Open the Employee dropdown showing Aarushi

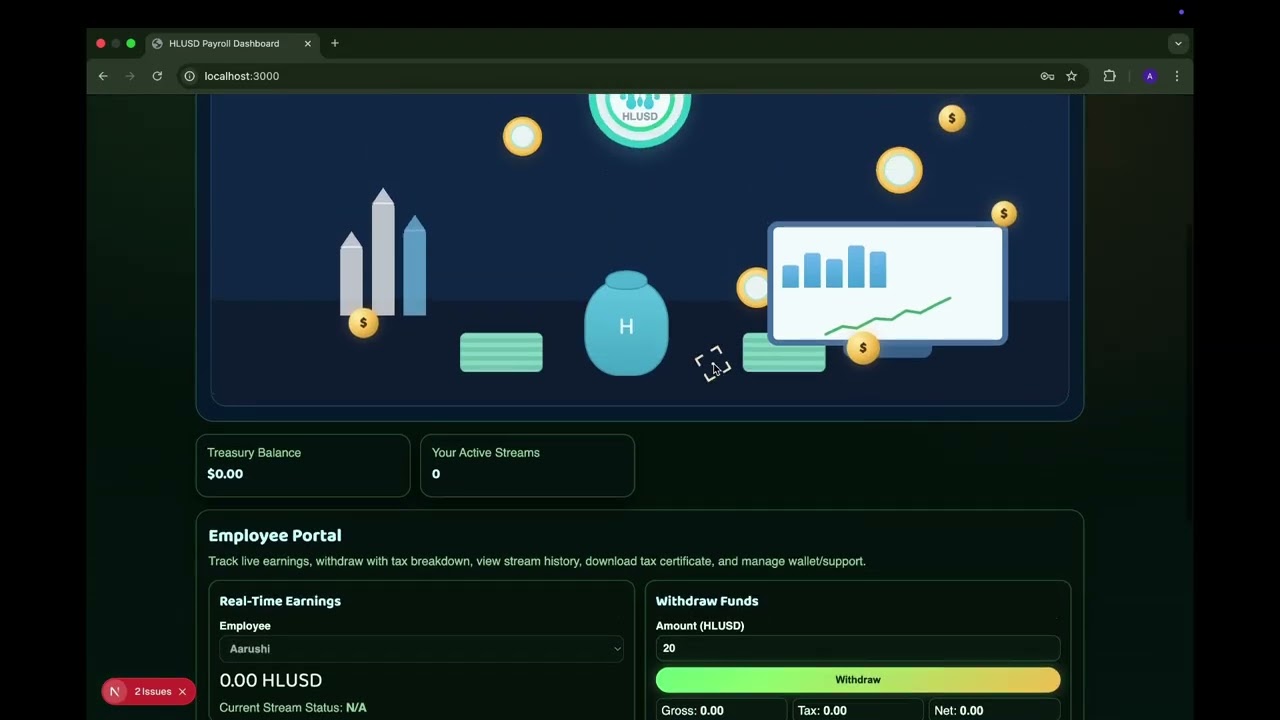[422, 649]
